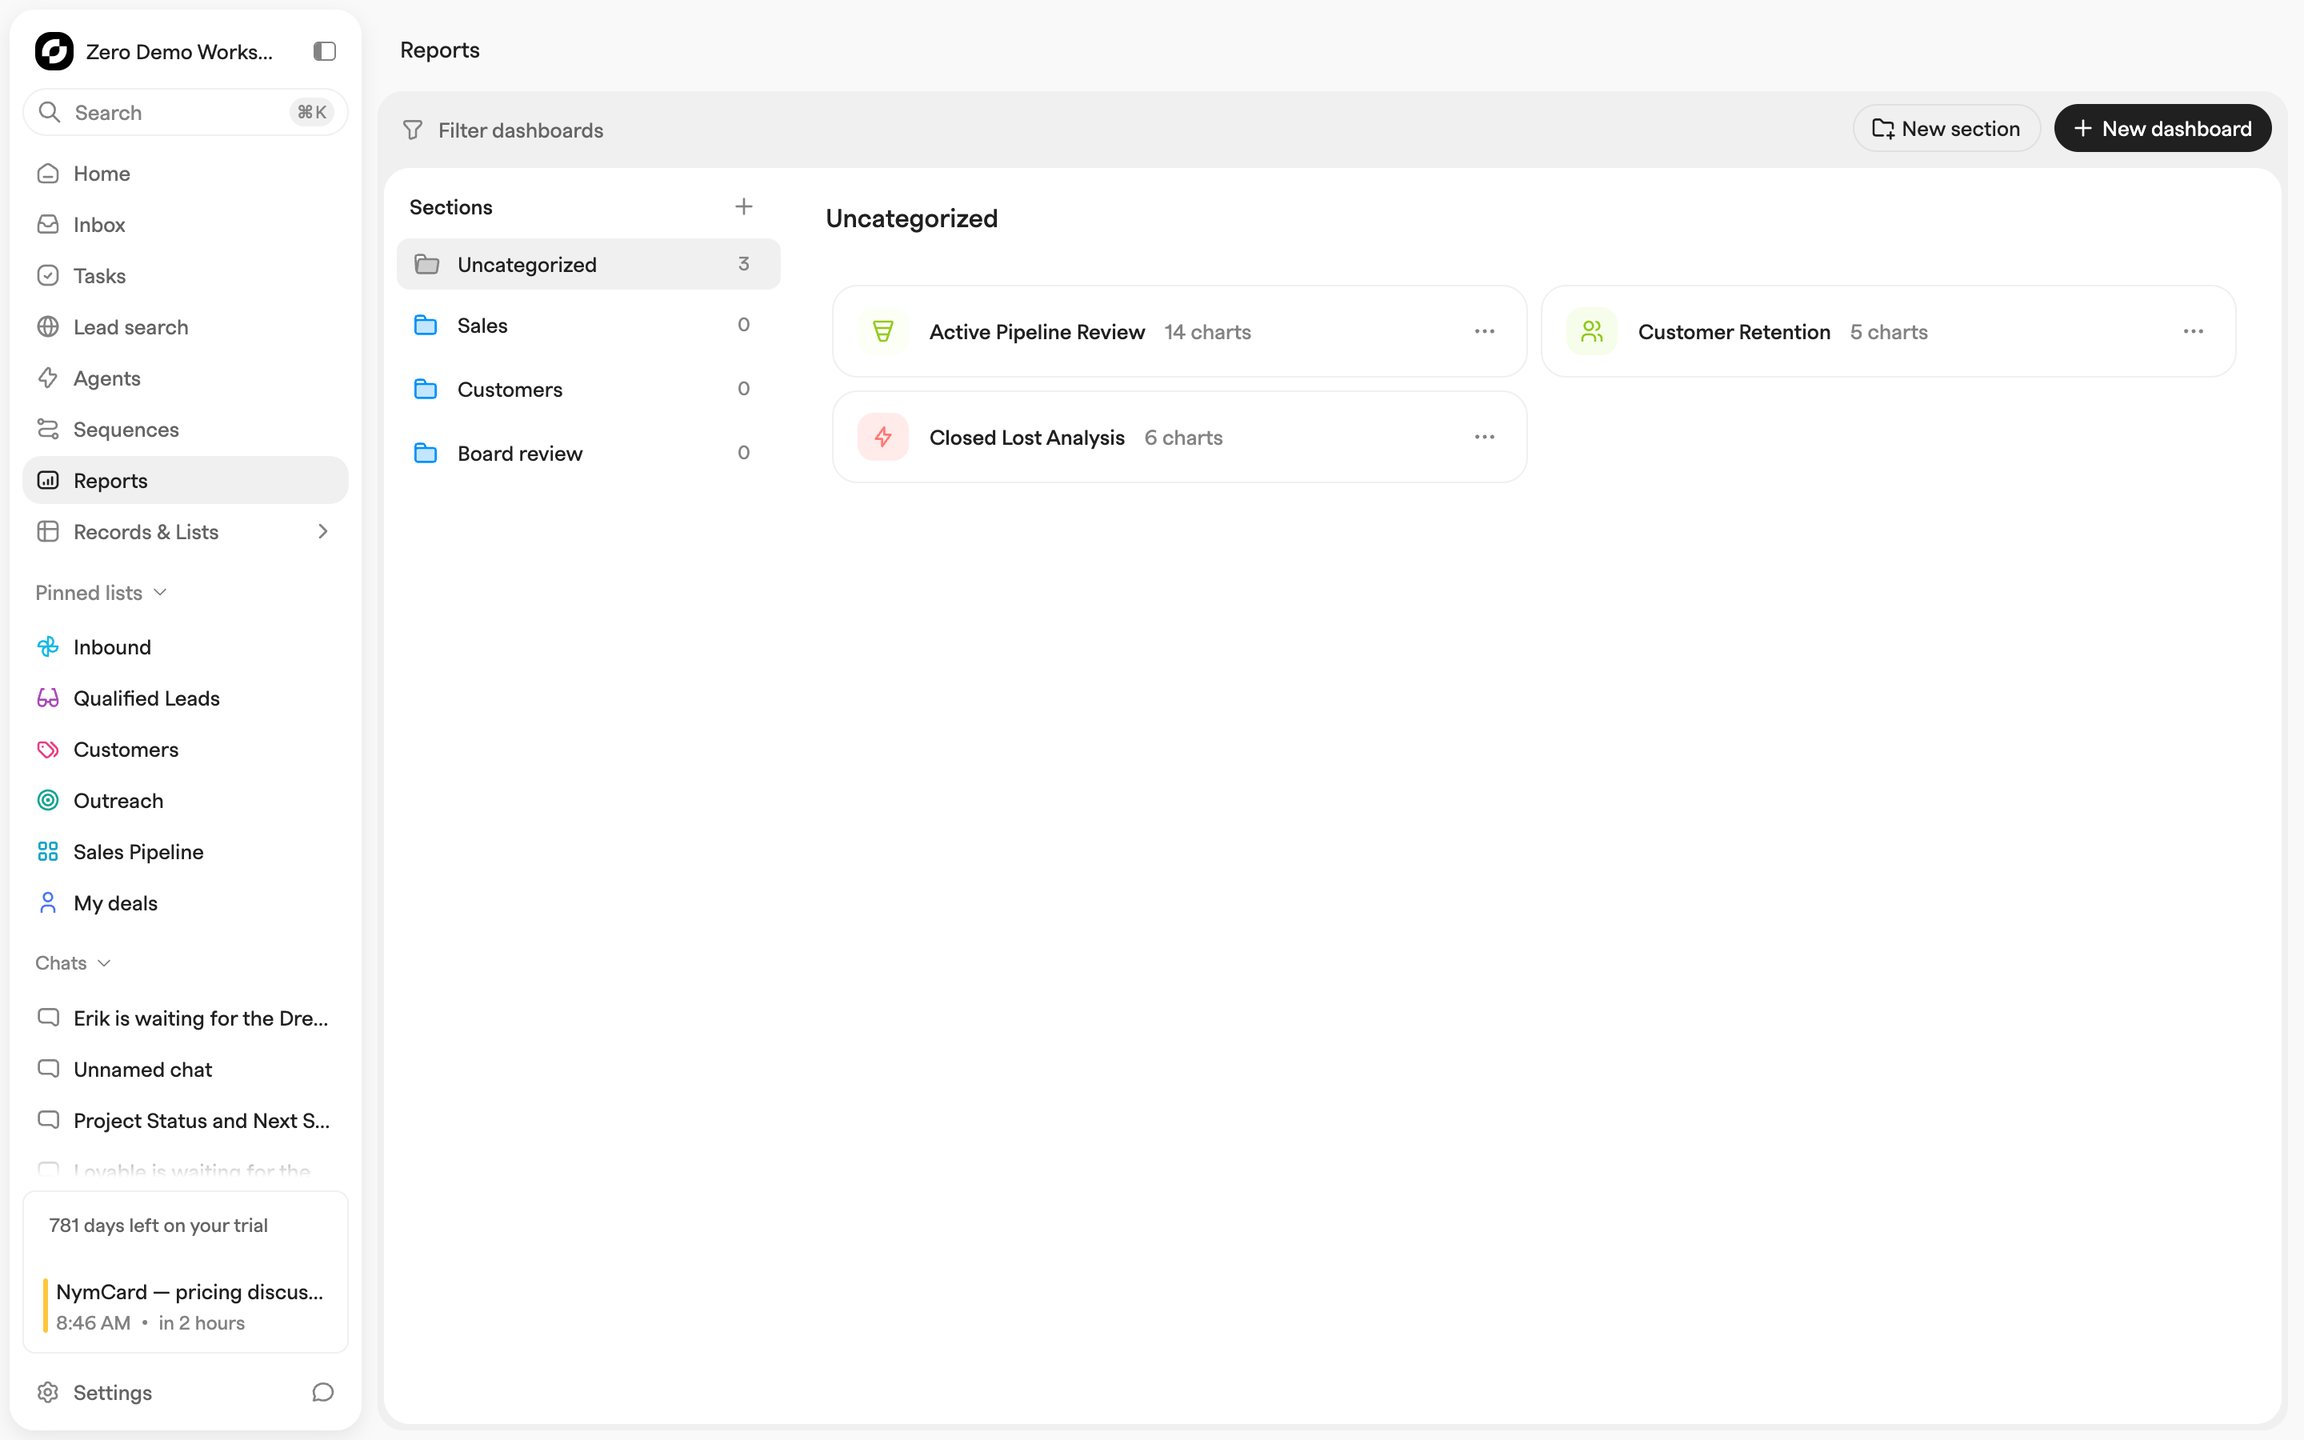The height and width of the screenshot is (1440, 2304).
Task: Expand Records & Lists chevron
Action: coord(322,531)
